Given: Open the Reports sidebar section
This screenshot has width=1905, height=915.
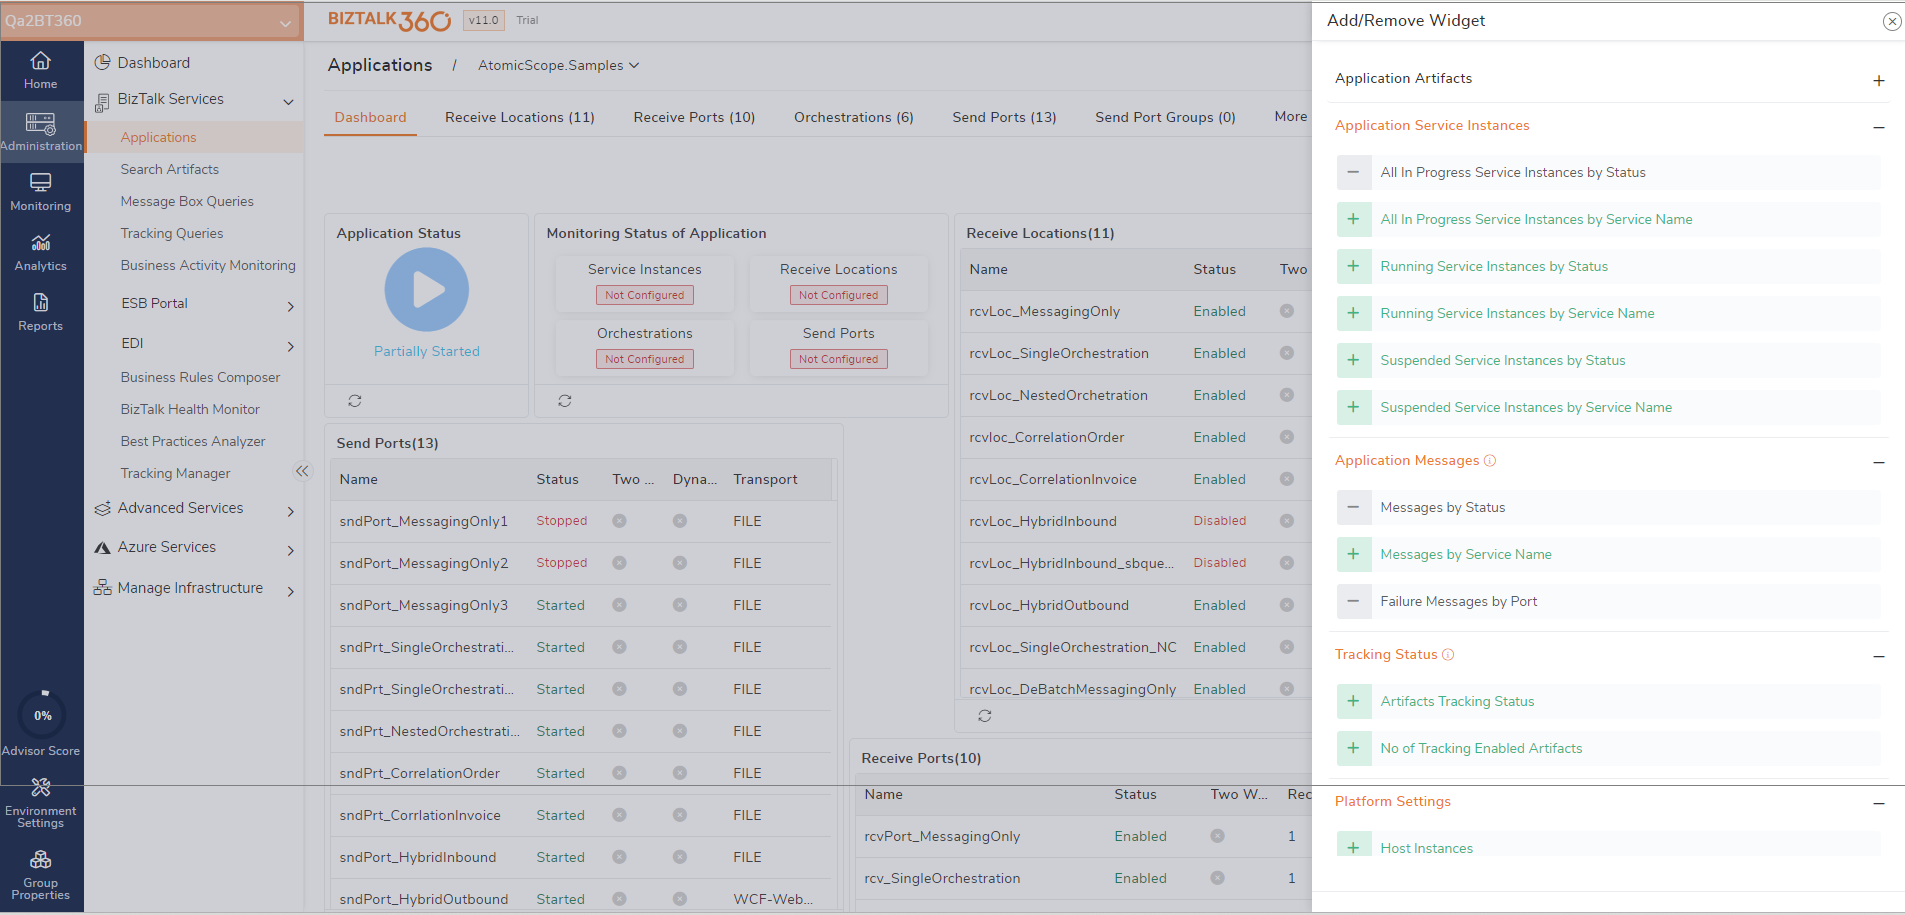Looking at the screenshot, I should [x=41, y=312].
